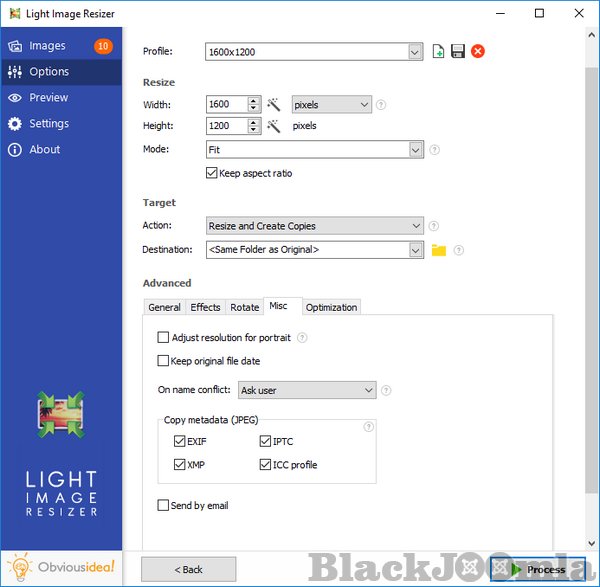Image resolution: width=600 pixels, height=587 pixels.
Task: Click the magic wand next to Height
Action: (x=274, y=126)
